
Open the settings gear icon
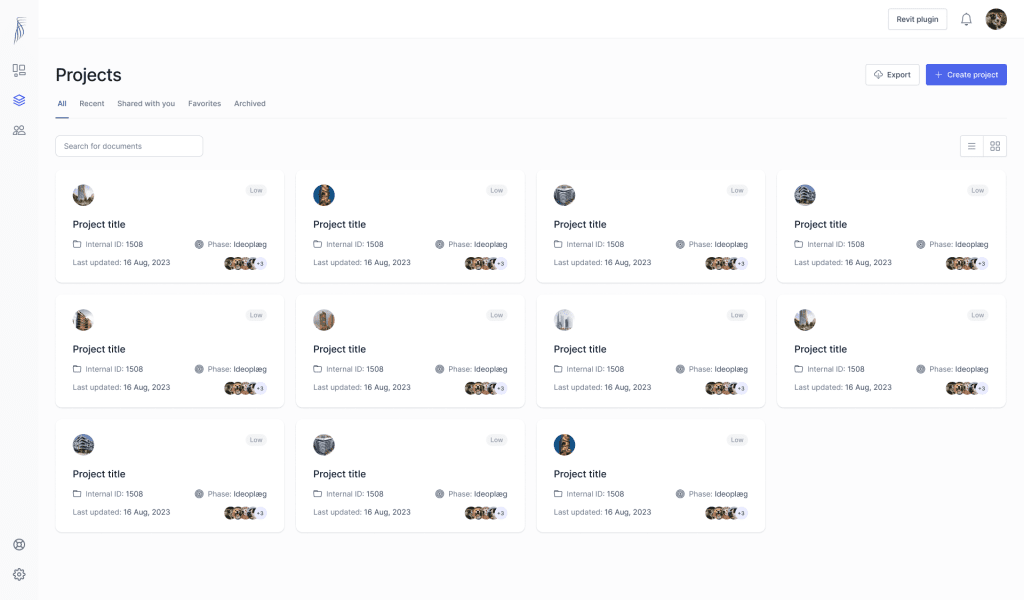pyautogui.click(x=19, y=575)
